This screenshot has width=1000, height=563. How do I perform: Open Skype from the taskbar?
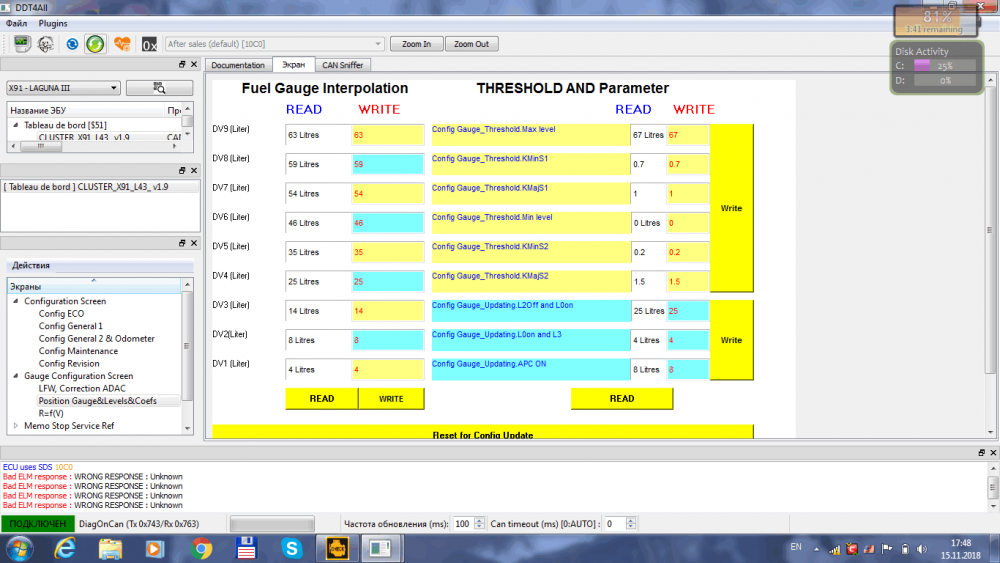click(291, 548)
